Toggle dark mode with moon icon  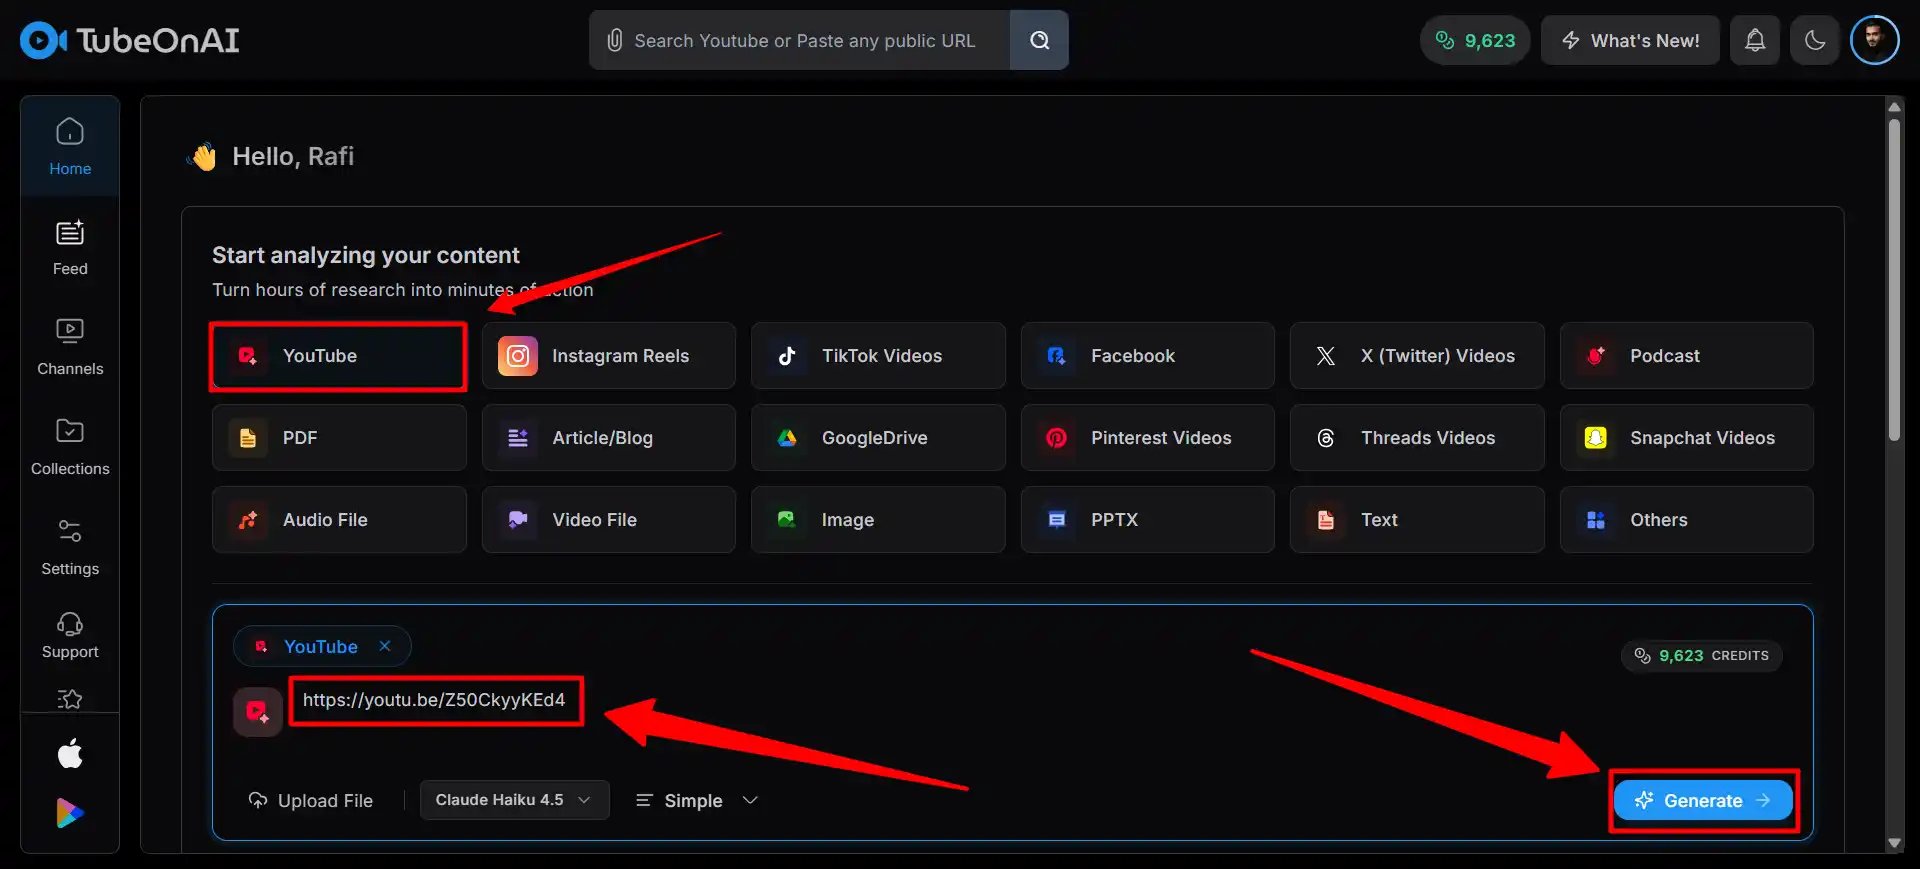coord(1814,40)
